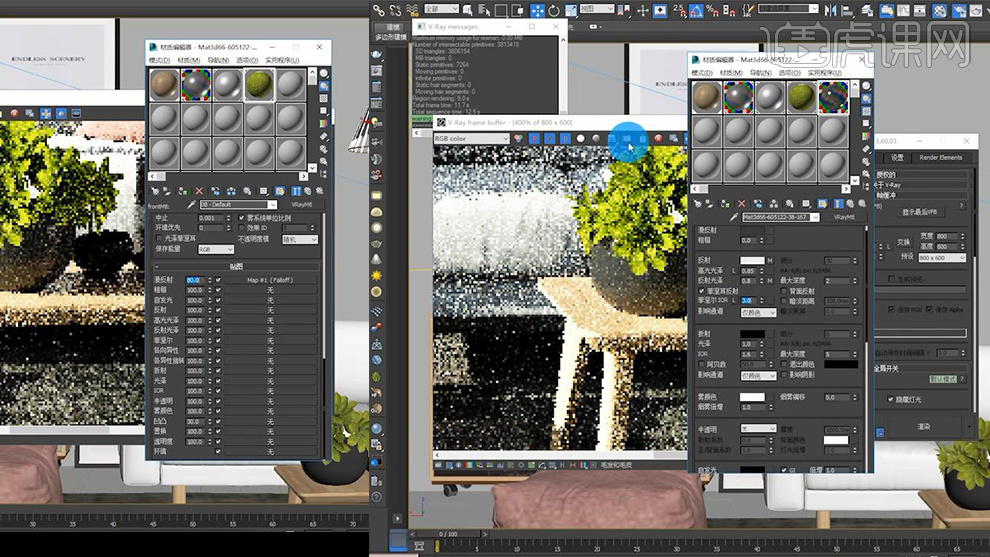Screen dimensions: 990x557
Task: Toggle blue channel in V-Ray frame buffer
Action: (x=566, y=138)
